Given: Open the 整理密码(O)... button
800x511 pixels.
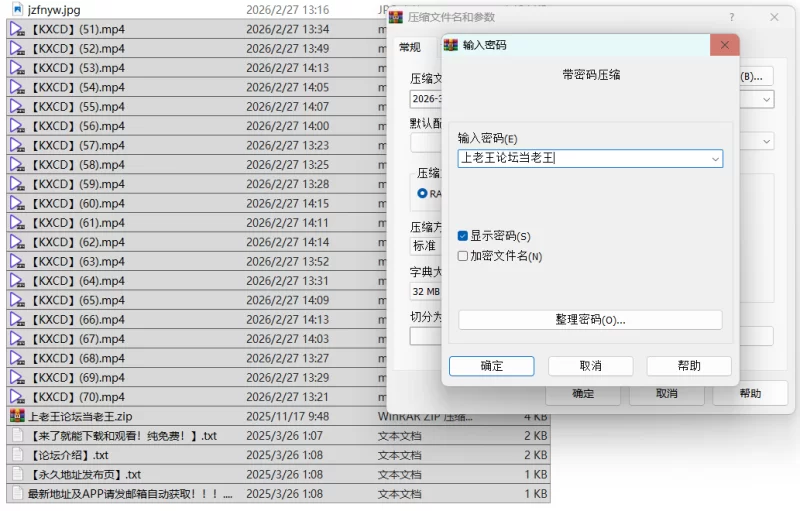Looking at the screenshot, I should coord(590,320).
